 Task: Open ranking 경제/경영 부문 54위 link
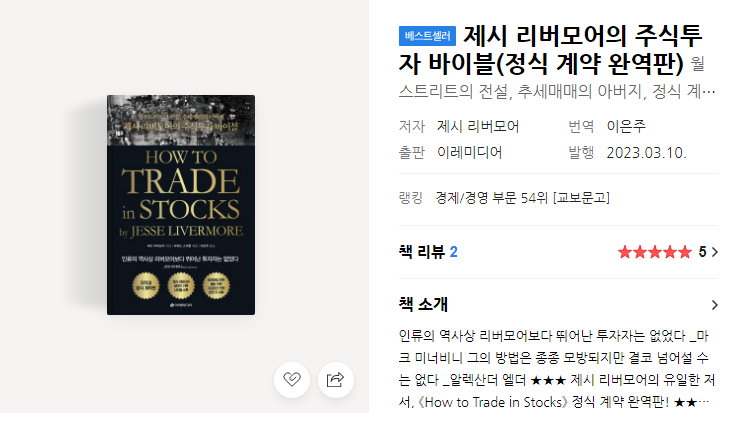click(x=522, y=198)
